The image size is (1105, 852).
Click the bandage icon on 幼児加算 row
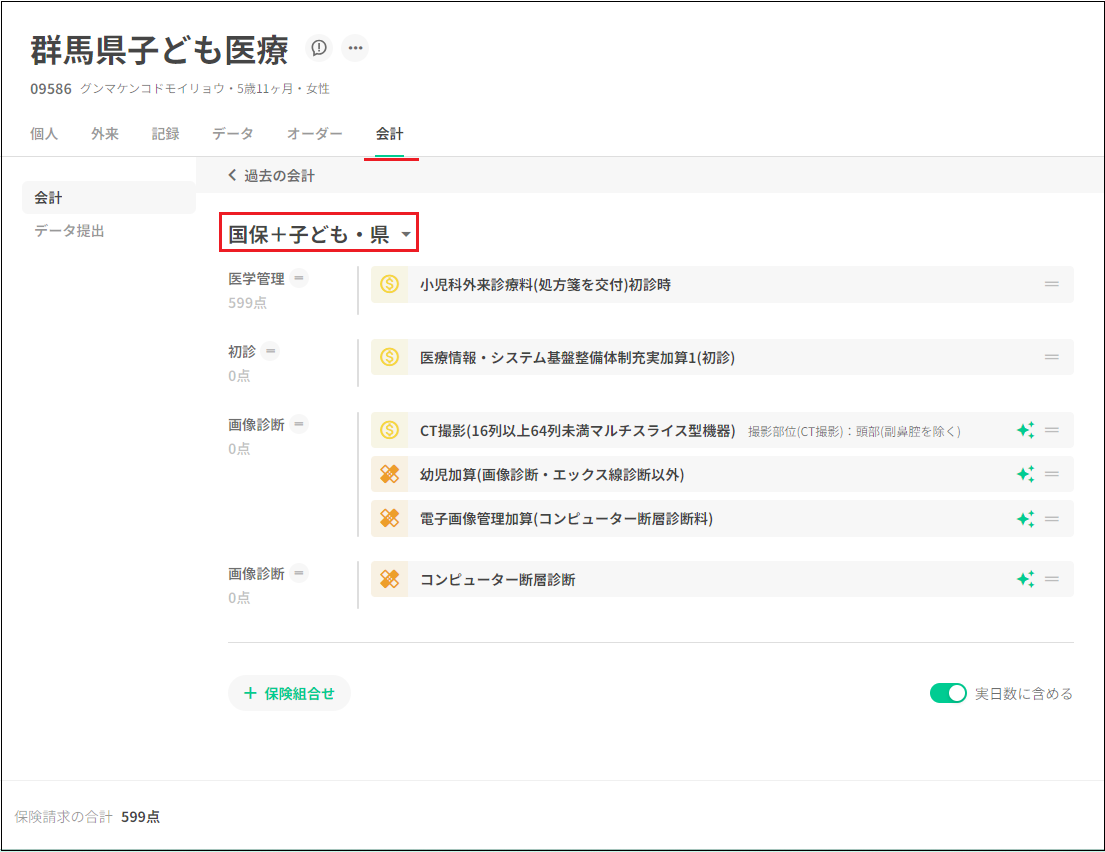390,474
